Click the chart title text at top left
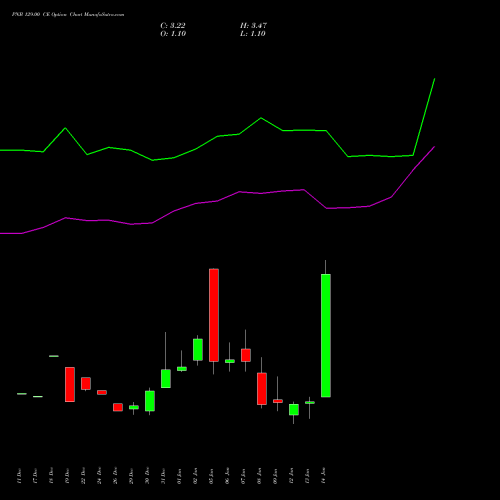The height and width of the screenshot is (500, 500). coord(68,15)
